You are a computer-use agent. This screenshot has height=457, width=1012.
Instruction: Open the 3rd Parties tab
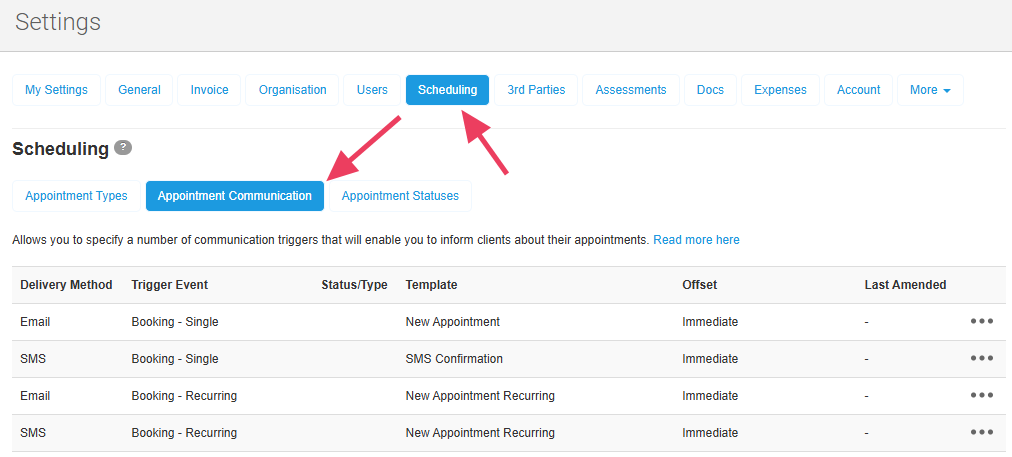click(x=536, y=90)
